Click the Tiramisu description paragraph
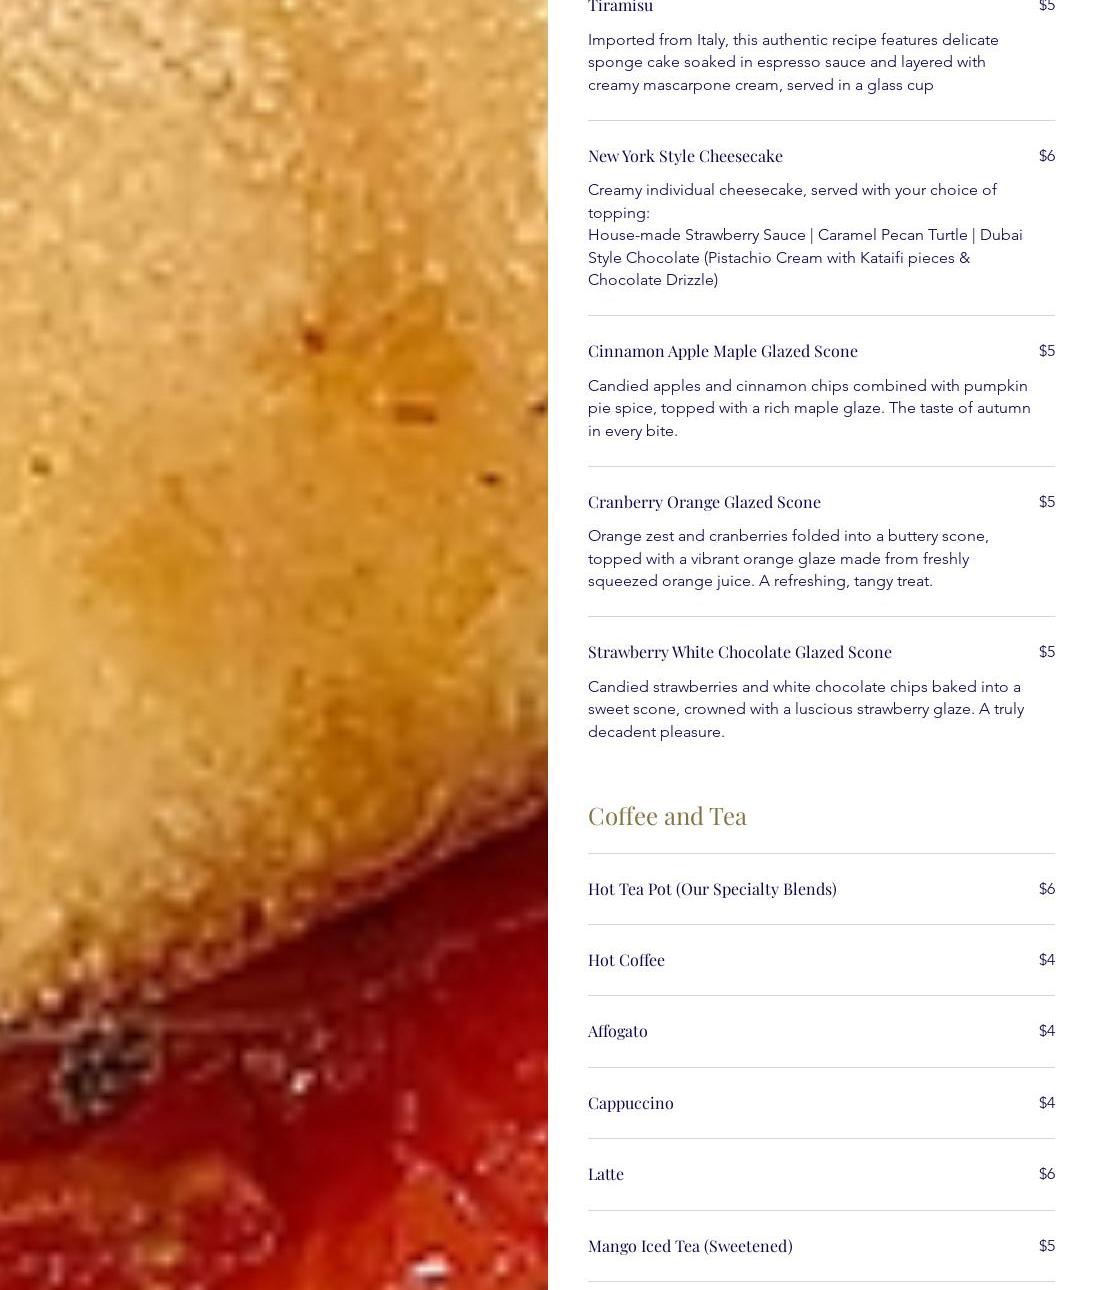The image size is (1095, 1290). click(x=793, y=62)
